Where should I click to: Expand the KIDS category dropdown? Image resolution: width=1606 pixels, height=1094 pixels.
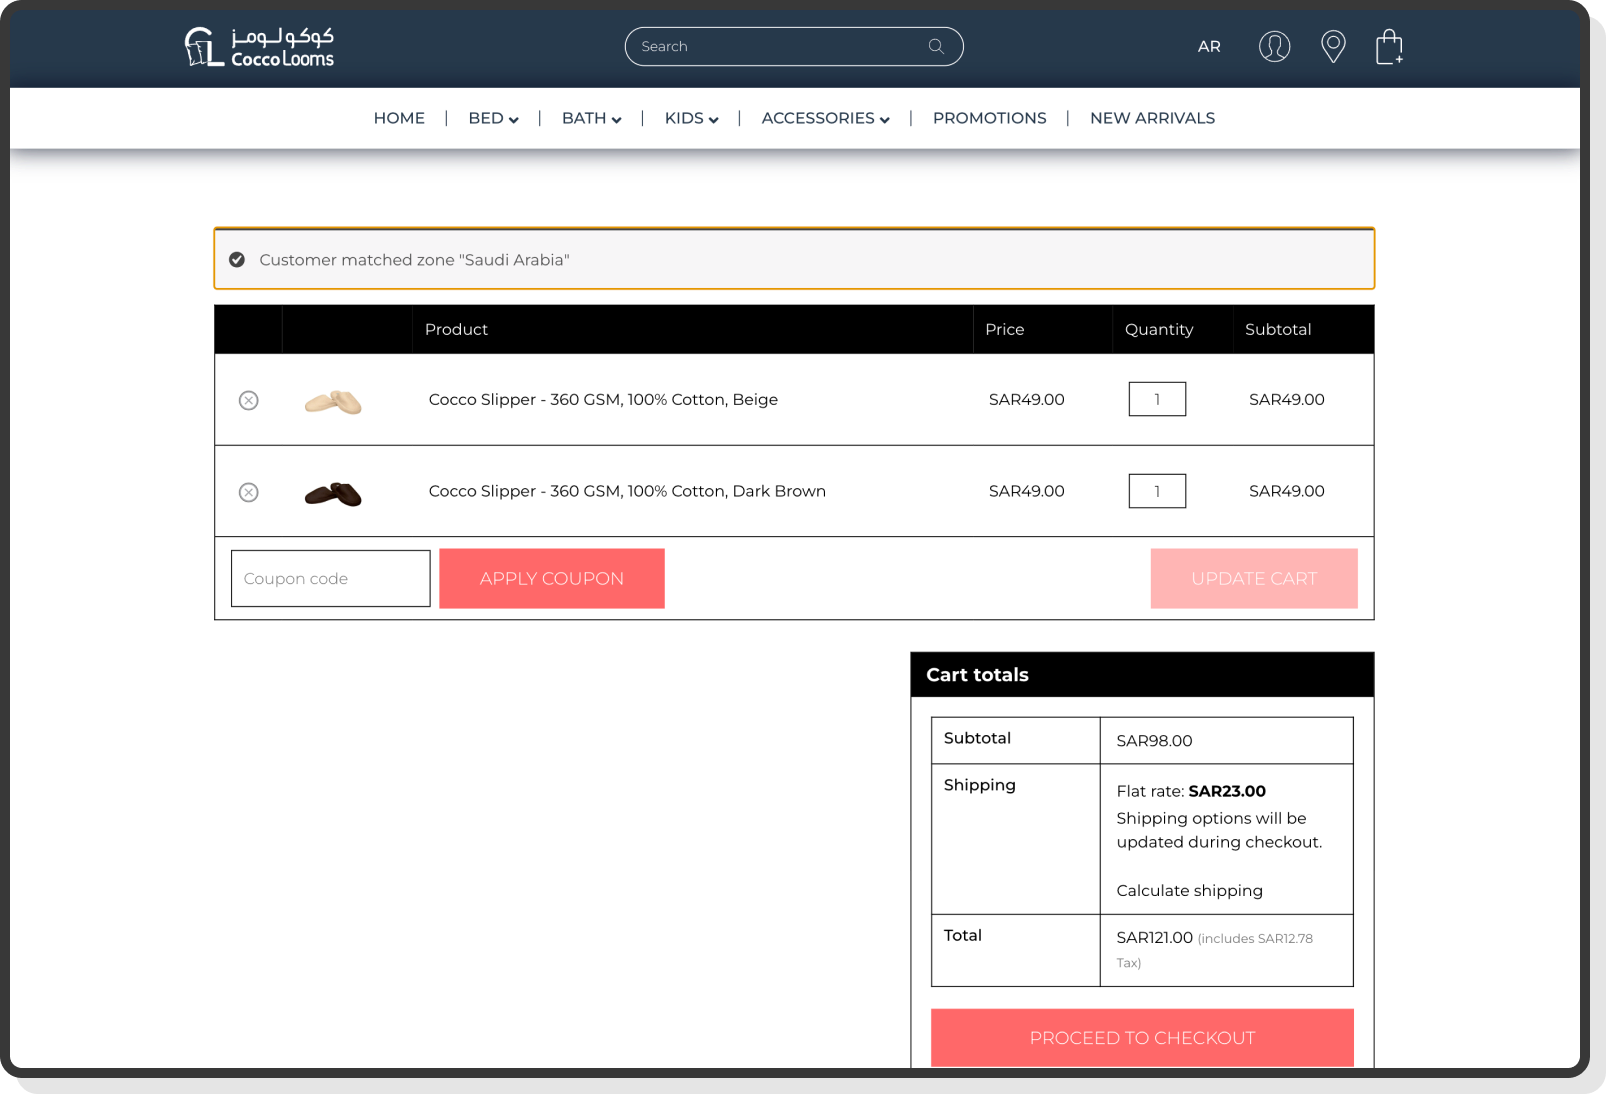(690, 118)
